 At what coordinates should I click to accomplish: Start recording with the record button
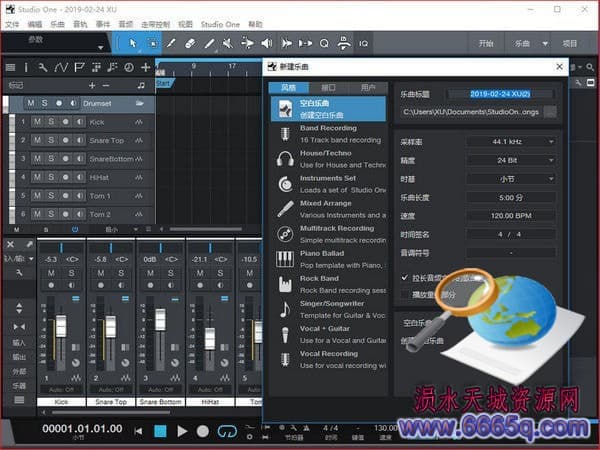point(203,431)
